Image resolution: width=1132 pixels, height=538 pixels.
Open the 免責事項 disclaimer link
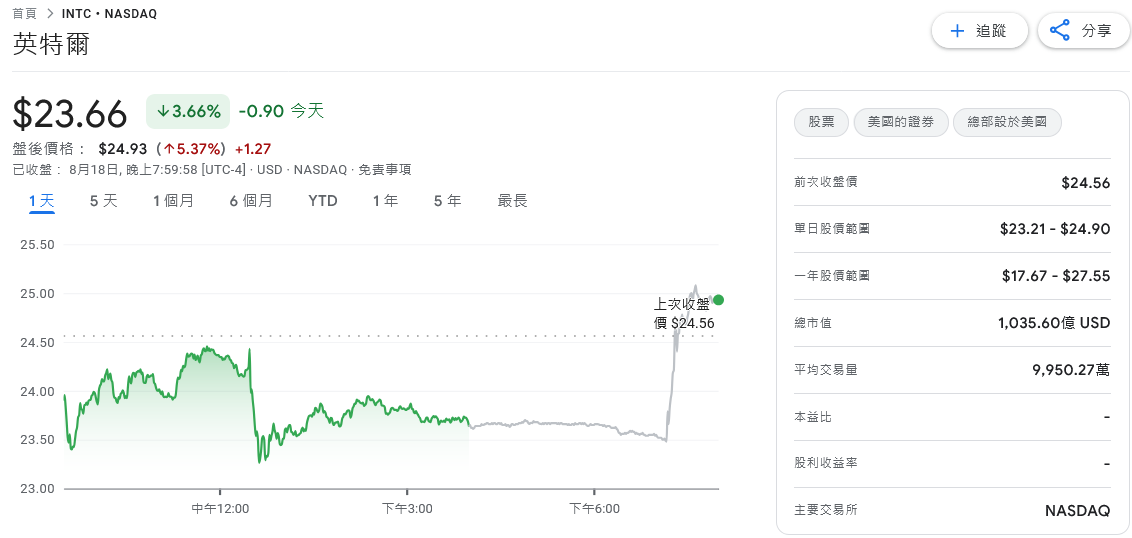click(385, 170)
